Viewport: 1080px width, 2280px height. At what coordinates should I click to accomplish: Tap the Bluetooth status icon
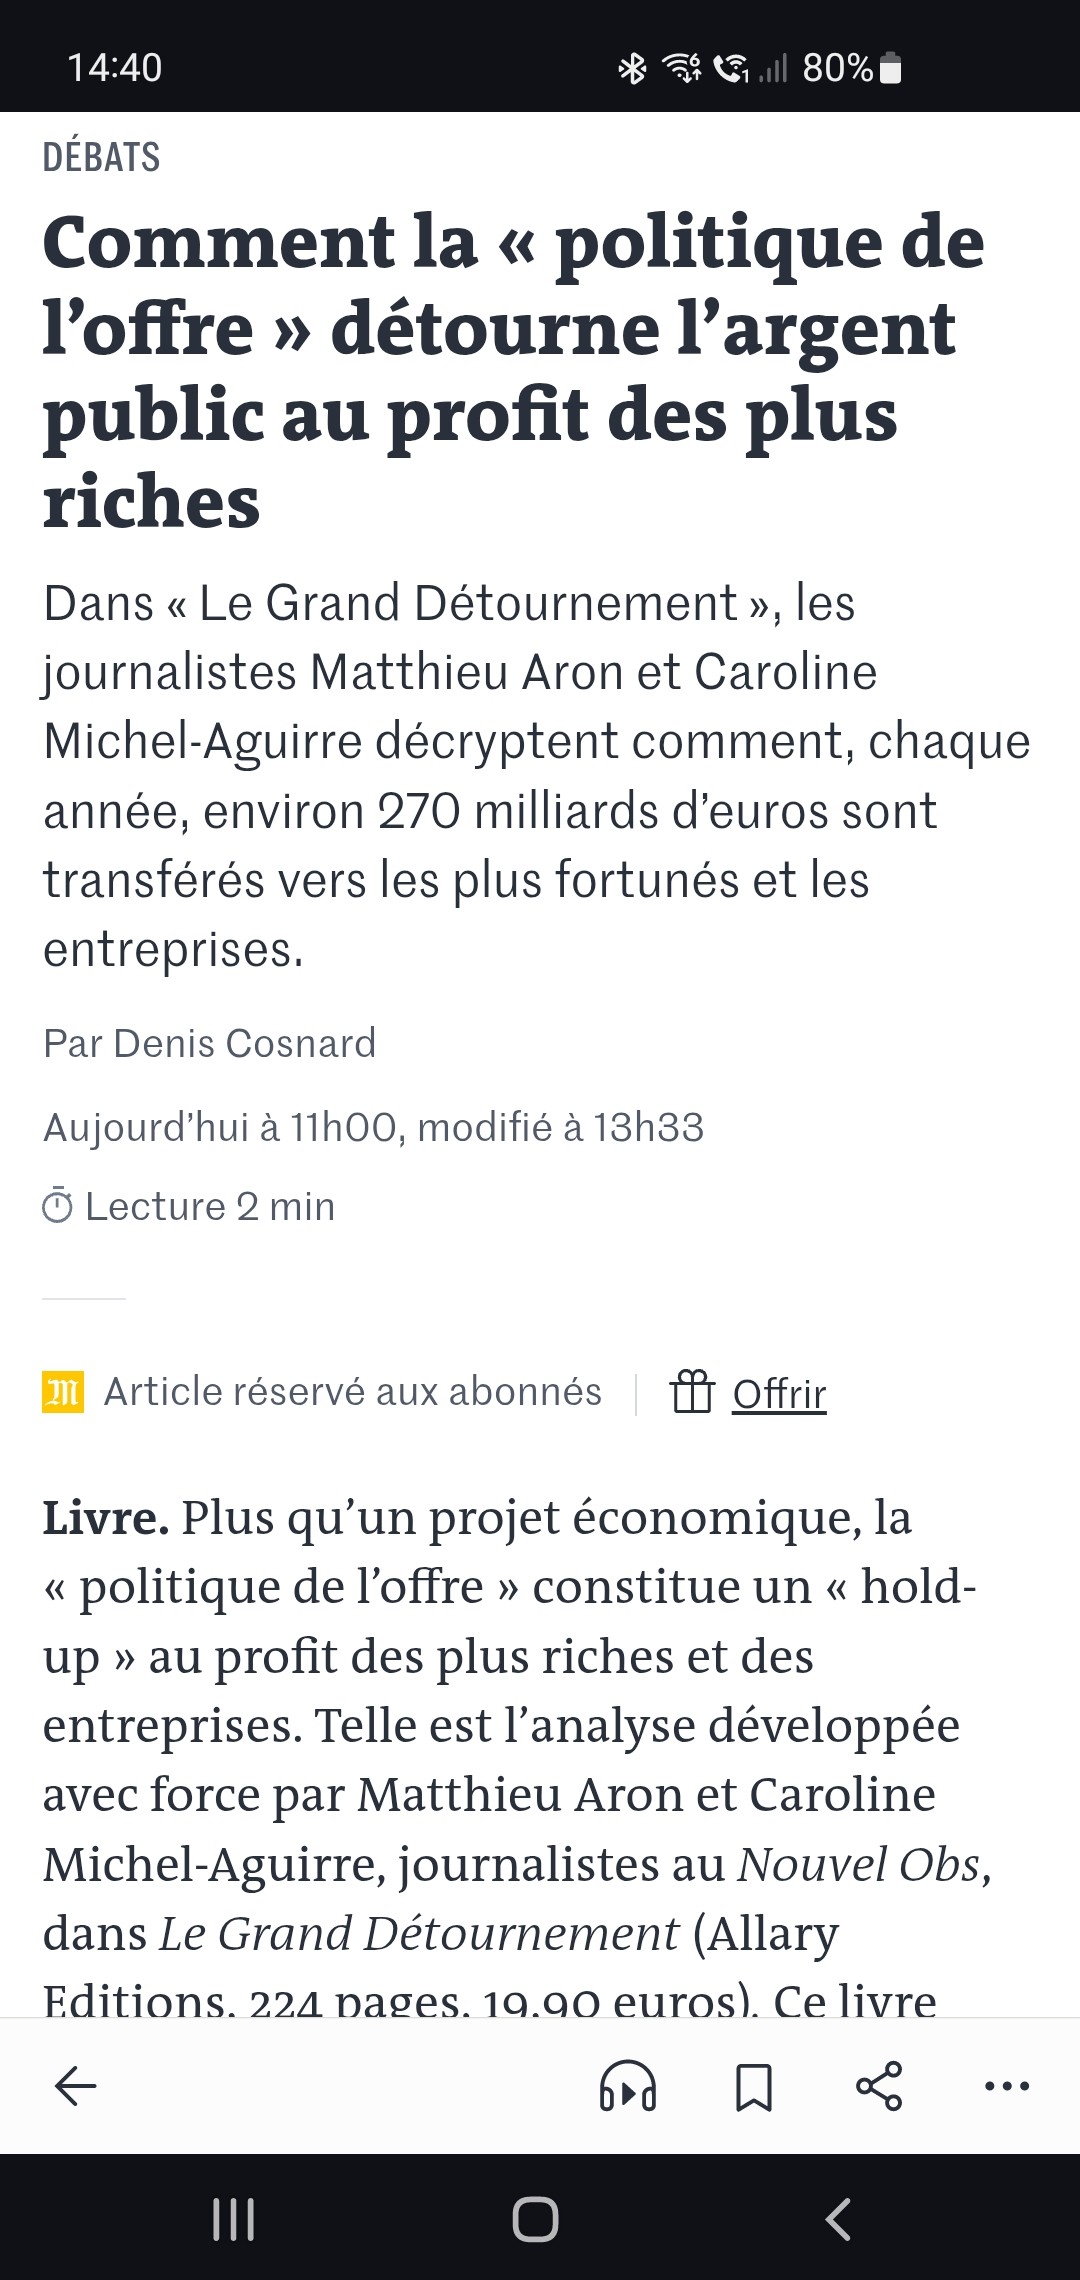point(632,68)
